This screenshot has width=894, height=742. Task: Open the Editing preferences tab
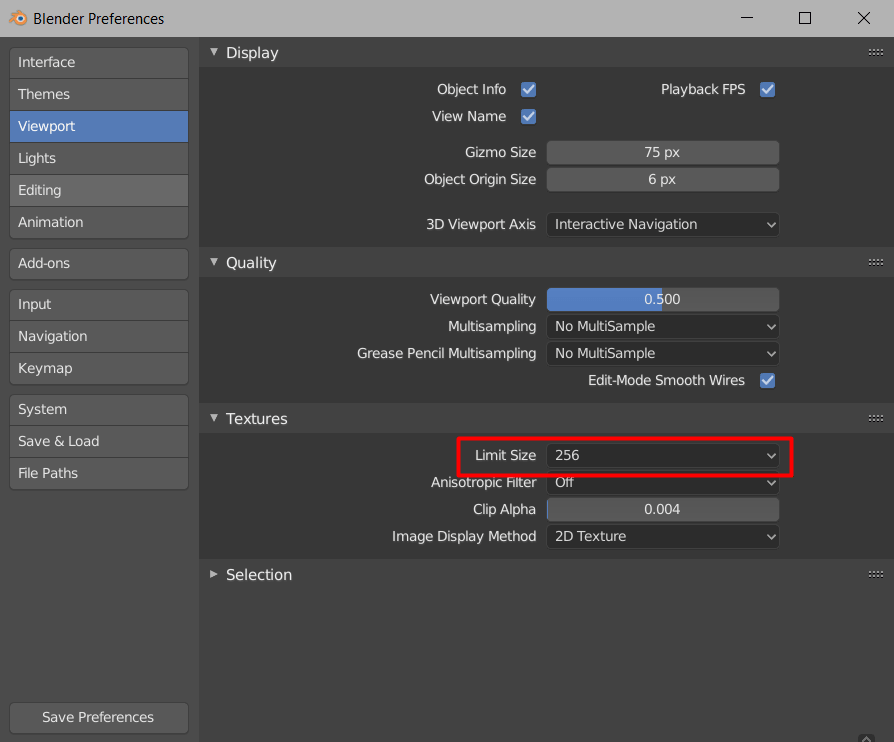click(x=99, y=190)
